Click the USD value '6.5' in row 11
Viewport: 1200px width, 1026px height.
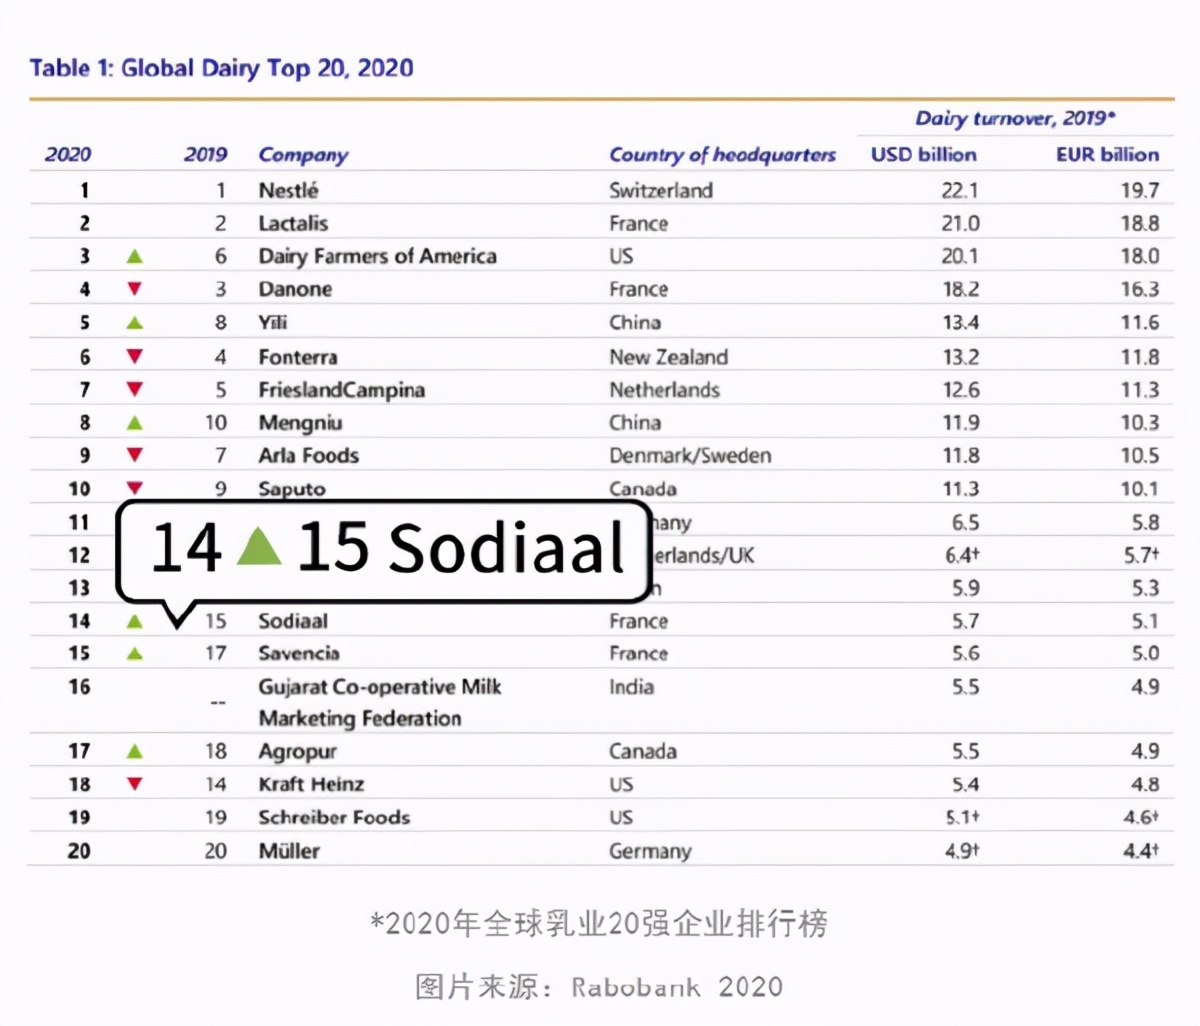coord(965,522)
